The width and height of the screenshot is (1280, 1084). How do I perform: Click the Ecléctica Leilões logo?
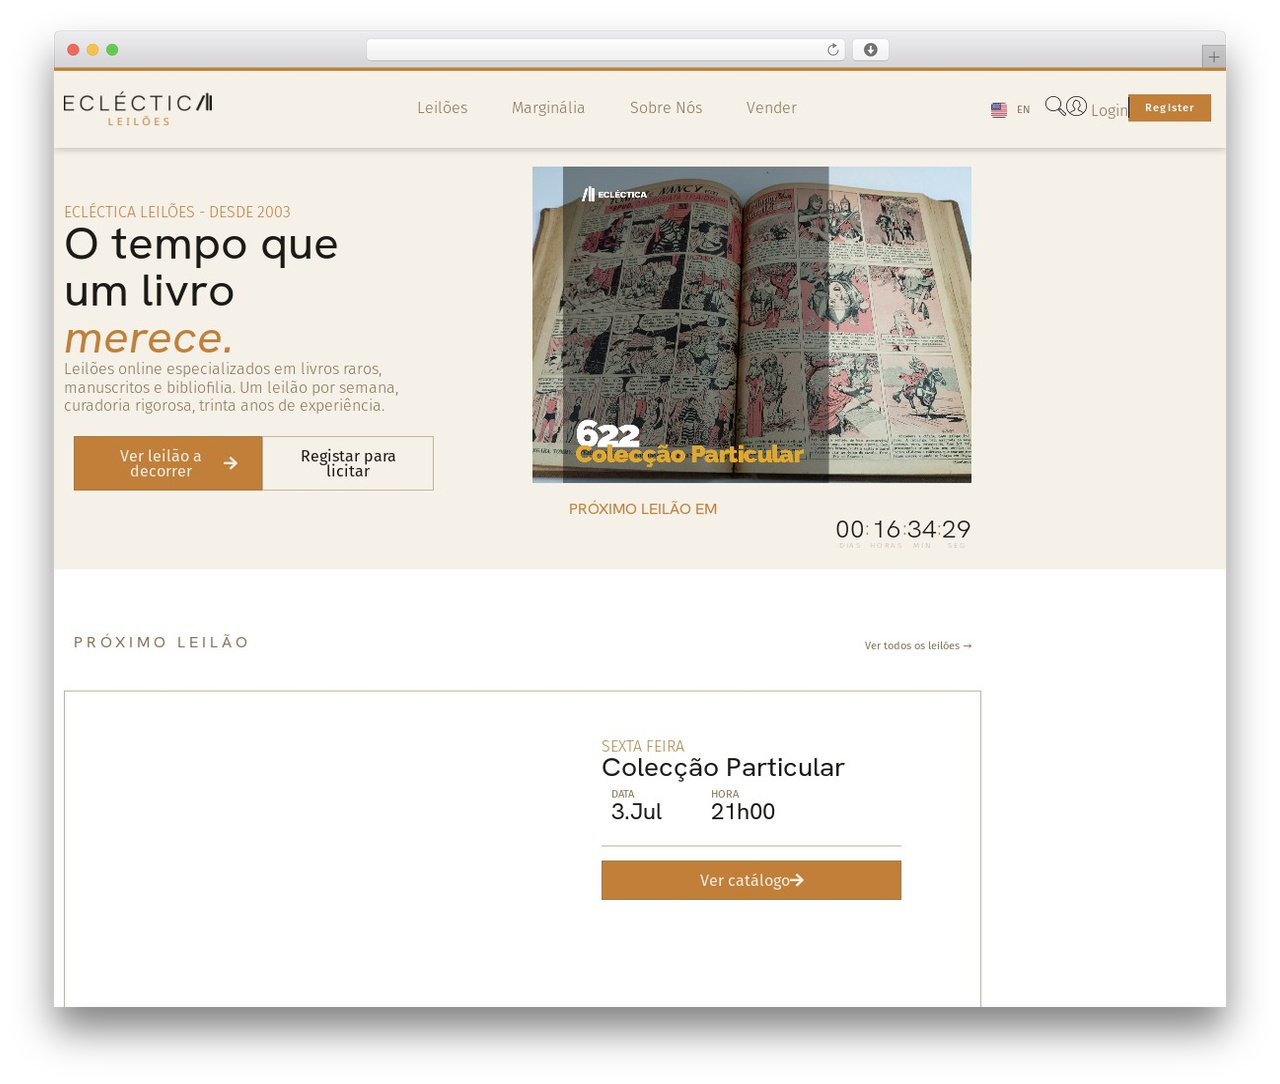coord(137,109)
